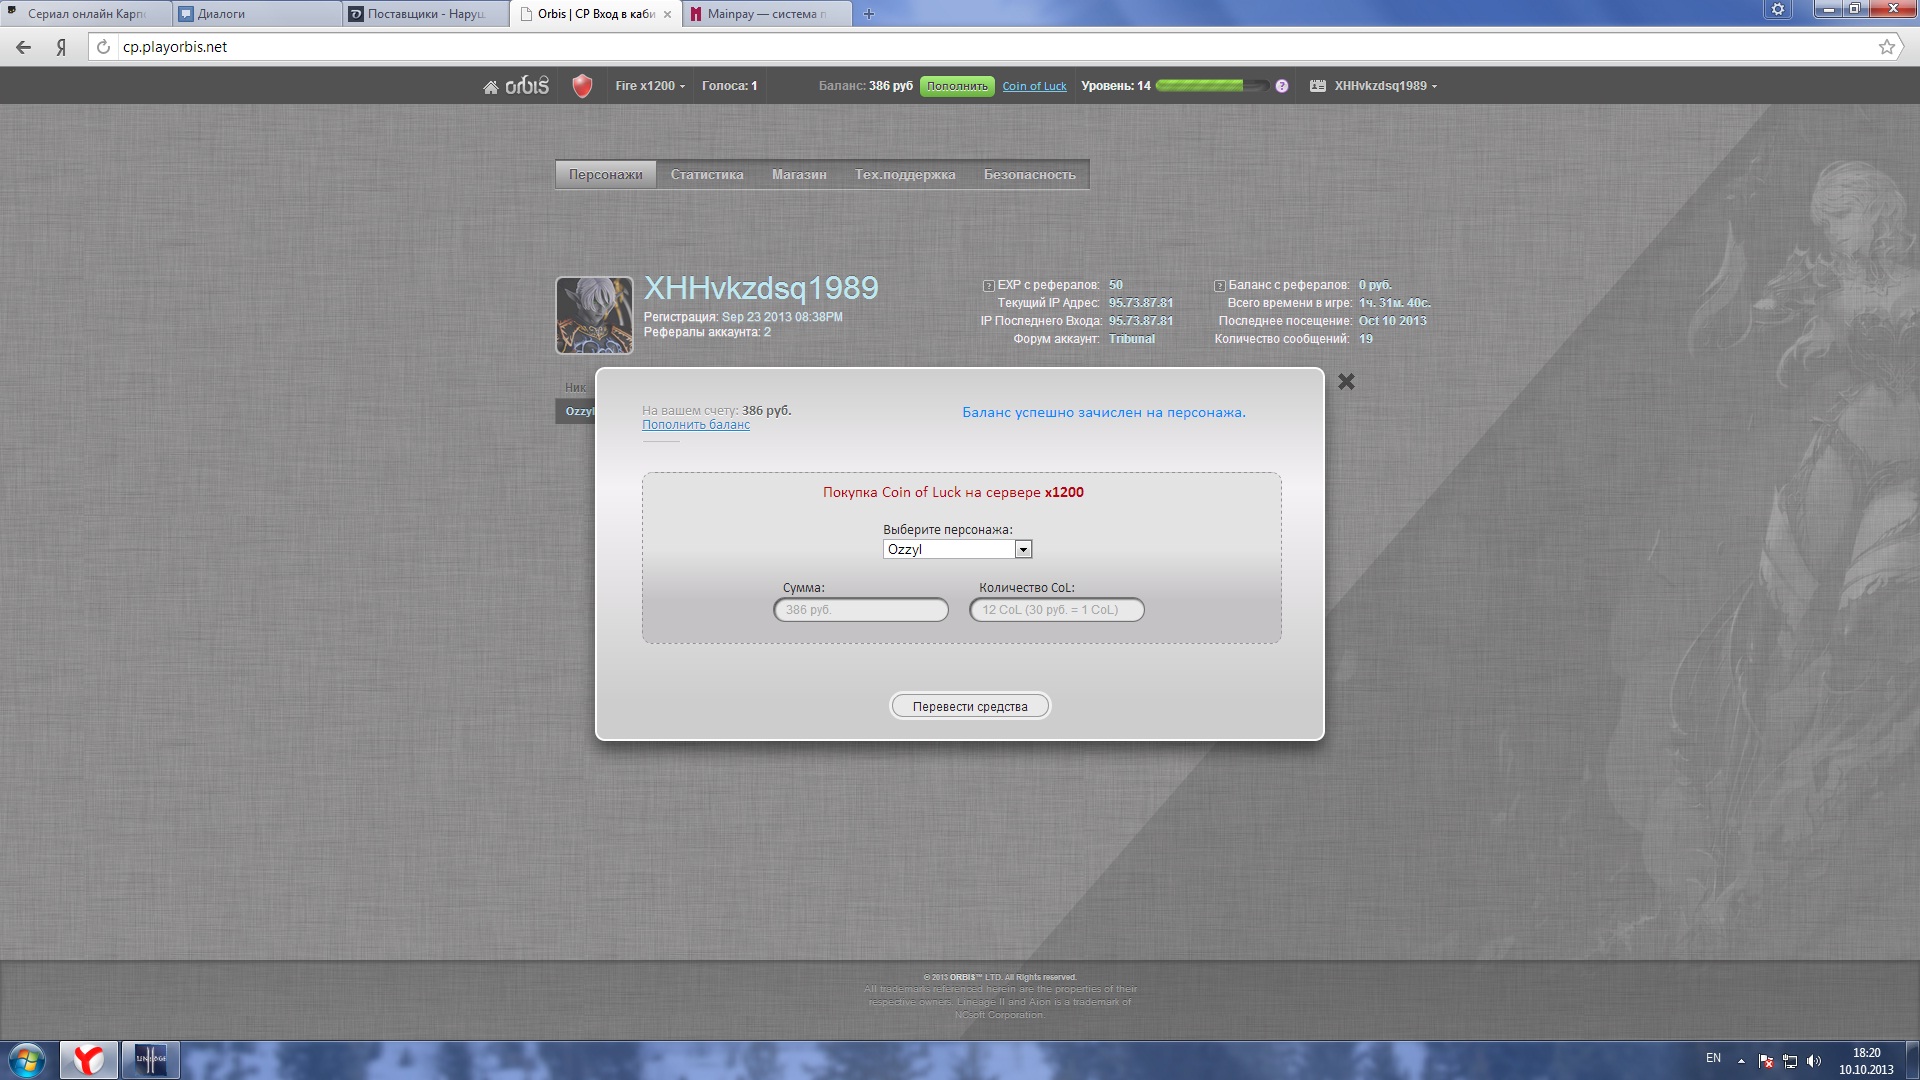Click the browser reload page icon
This screenshot has width=1920, height=1080.
pyautogui.click(x=103, y=47)
